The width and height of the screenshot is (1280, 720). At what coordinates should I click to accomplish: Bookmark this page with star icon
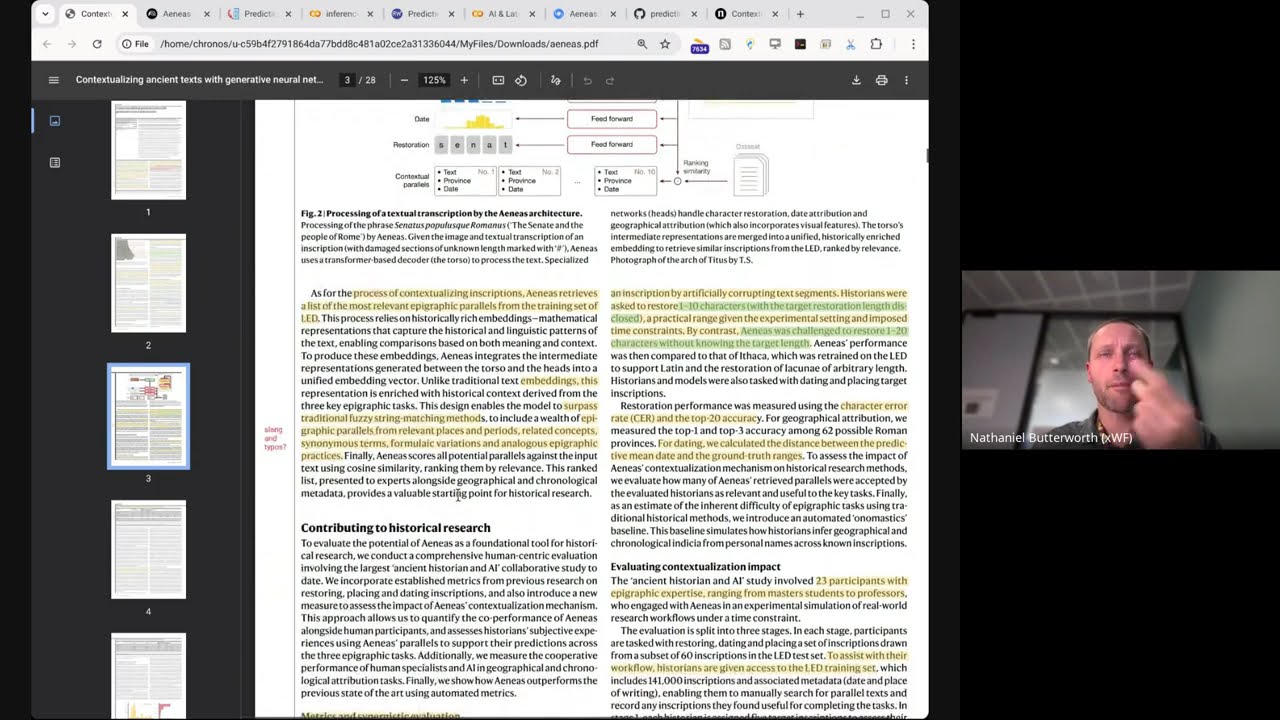665,44
